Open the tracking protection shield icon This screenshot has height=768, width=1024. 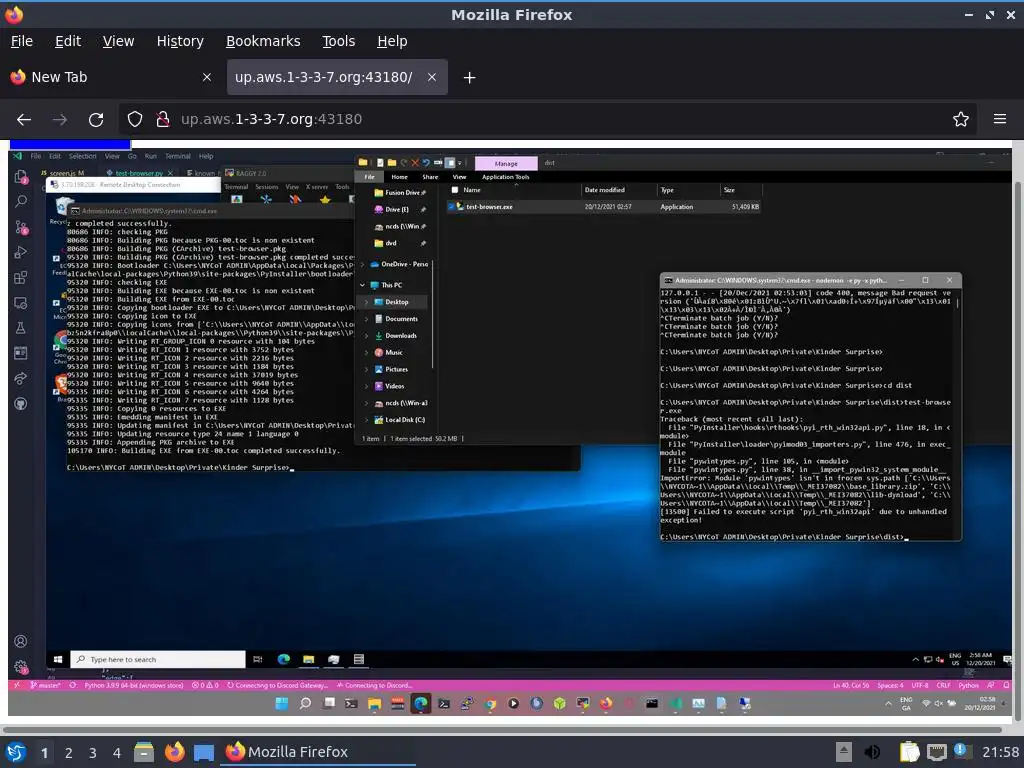click(135, 120)
